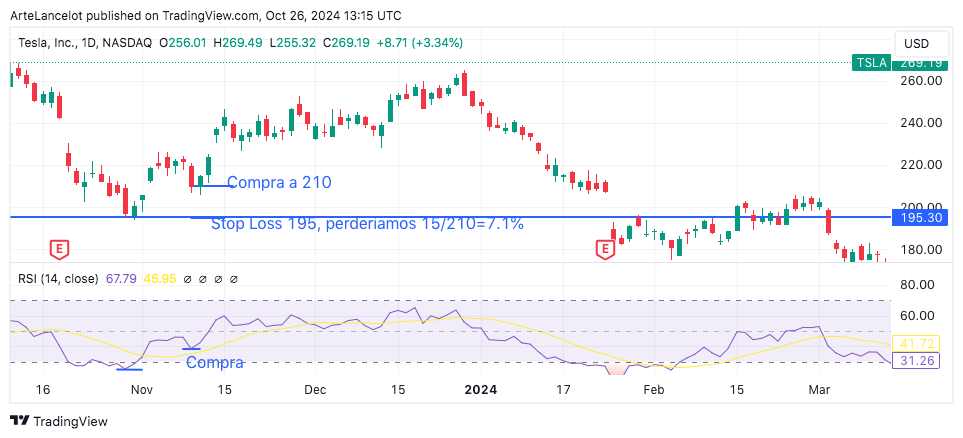Click the purple RSI value 67.79
963x438 pixels.
tap(122, 279)
